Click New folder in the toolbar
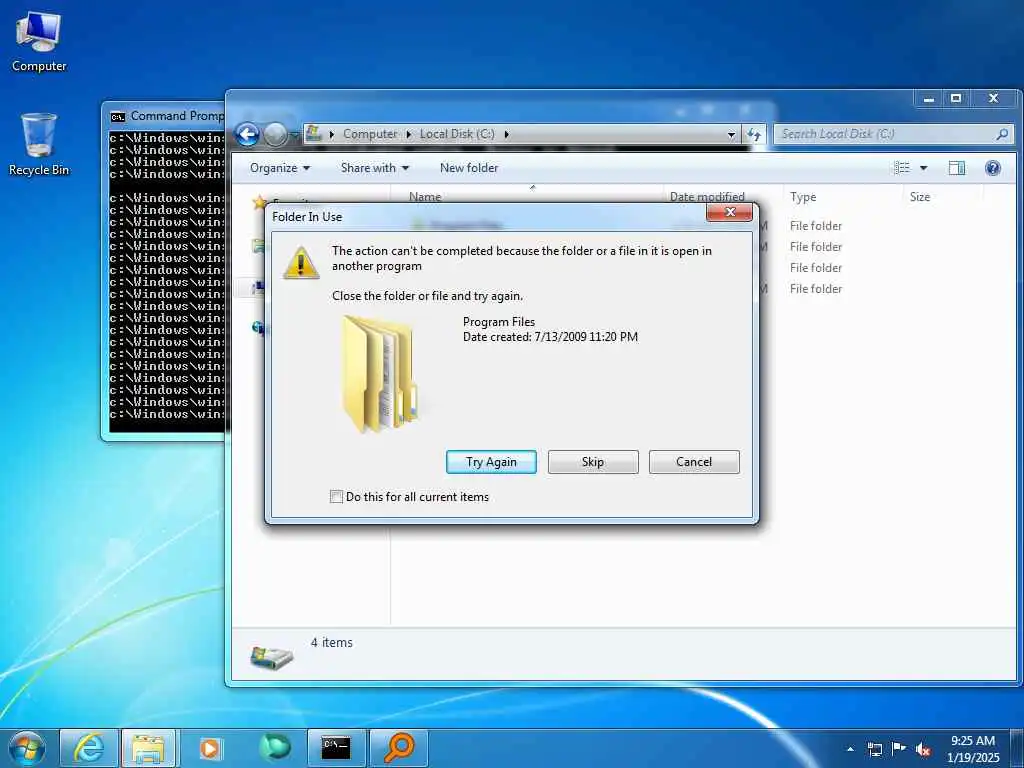Screen dimensions: 1024x768 coord(469,168)
